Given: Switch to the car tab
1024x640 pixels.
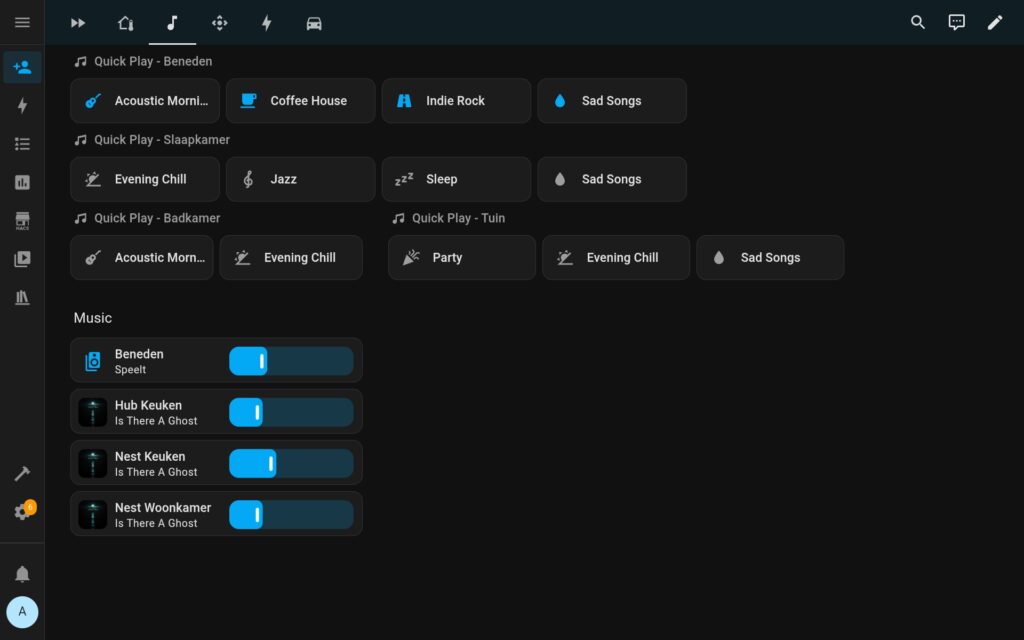Looking at the screenshot, I should click(314, 23).
